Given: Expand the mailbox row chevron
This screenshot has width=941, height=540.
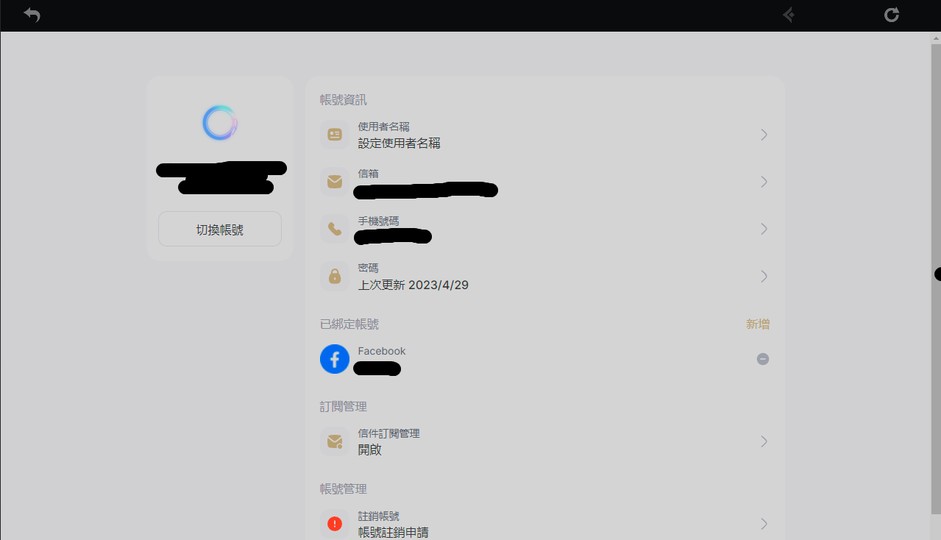Looking at the screenshot, I should pos(764,181).
